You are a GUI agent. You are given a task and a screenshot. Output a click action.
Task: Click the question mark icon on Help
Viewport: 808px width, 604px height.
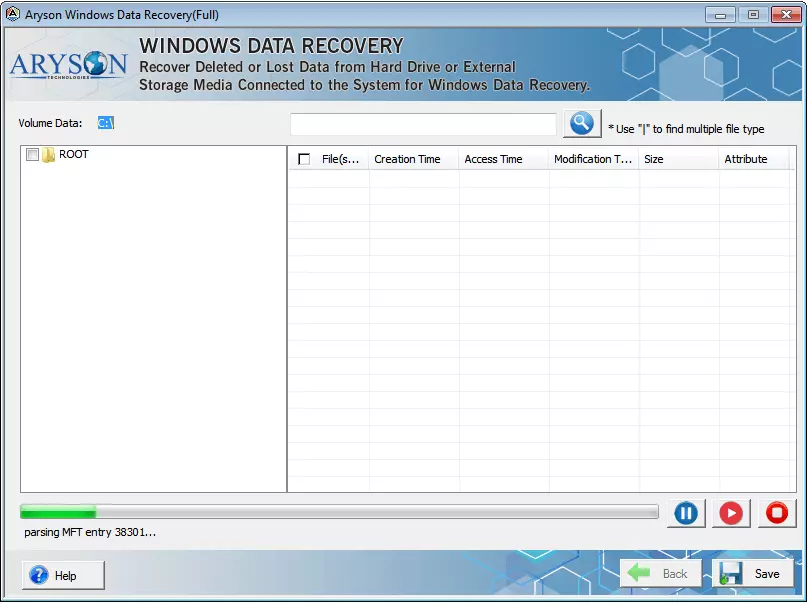tap(39, 575)
